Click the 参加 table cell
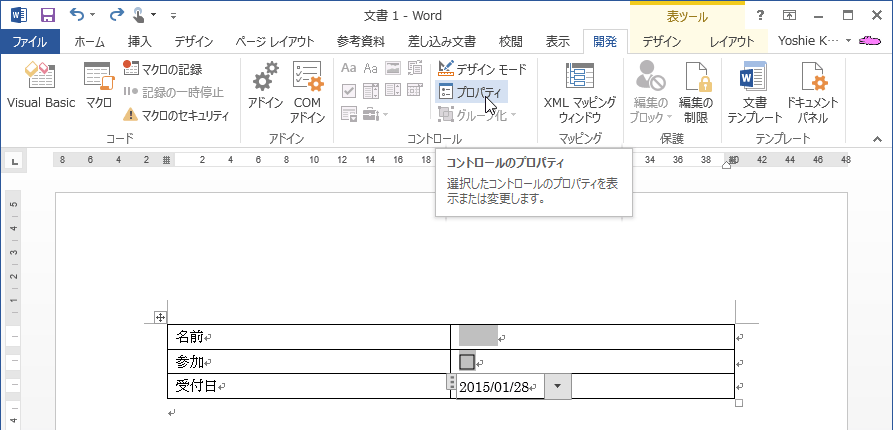Image resolution: width=893 pixels, height=430 pixels. pos(309,362)
